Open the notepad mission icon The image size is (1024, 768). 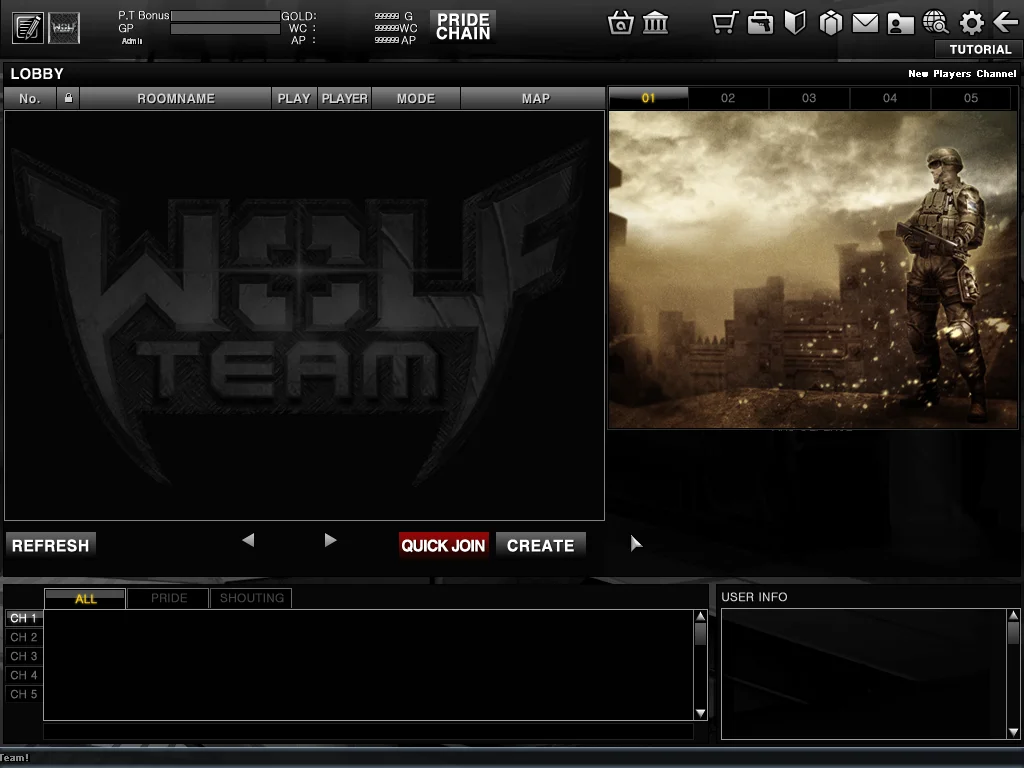[28, 28]
